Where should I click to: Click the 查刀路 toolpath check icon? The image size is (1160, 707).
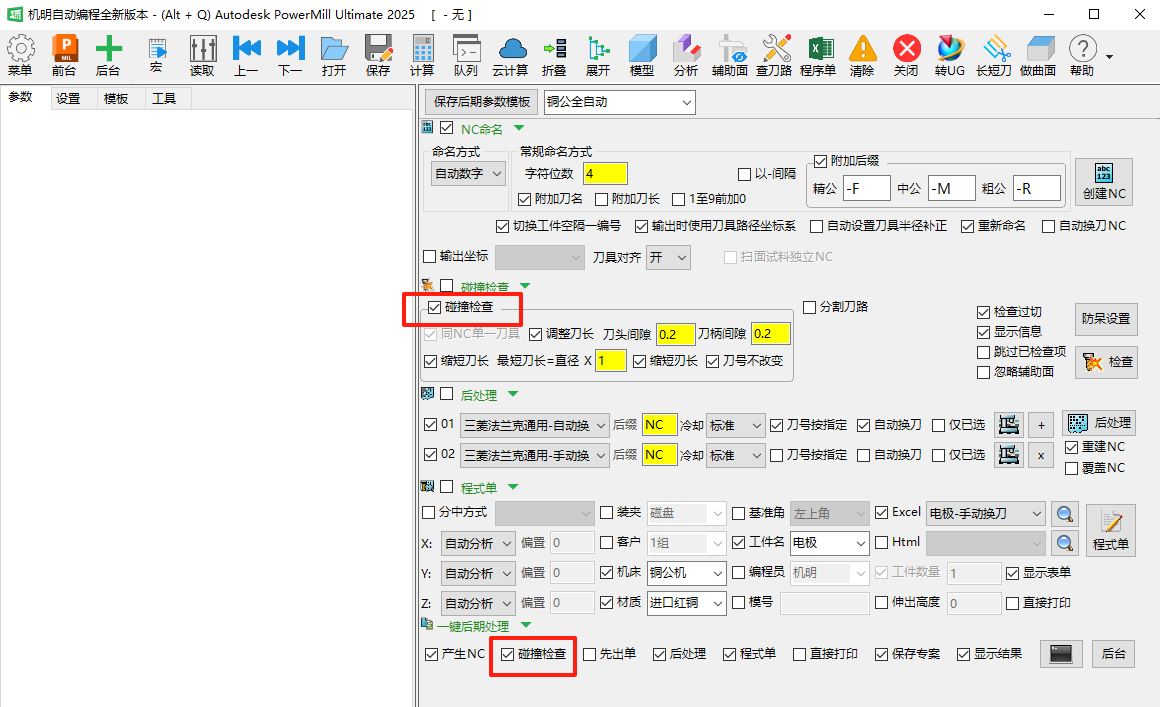pyautogui.click(x=774, y=54)
